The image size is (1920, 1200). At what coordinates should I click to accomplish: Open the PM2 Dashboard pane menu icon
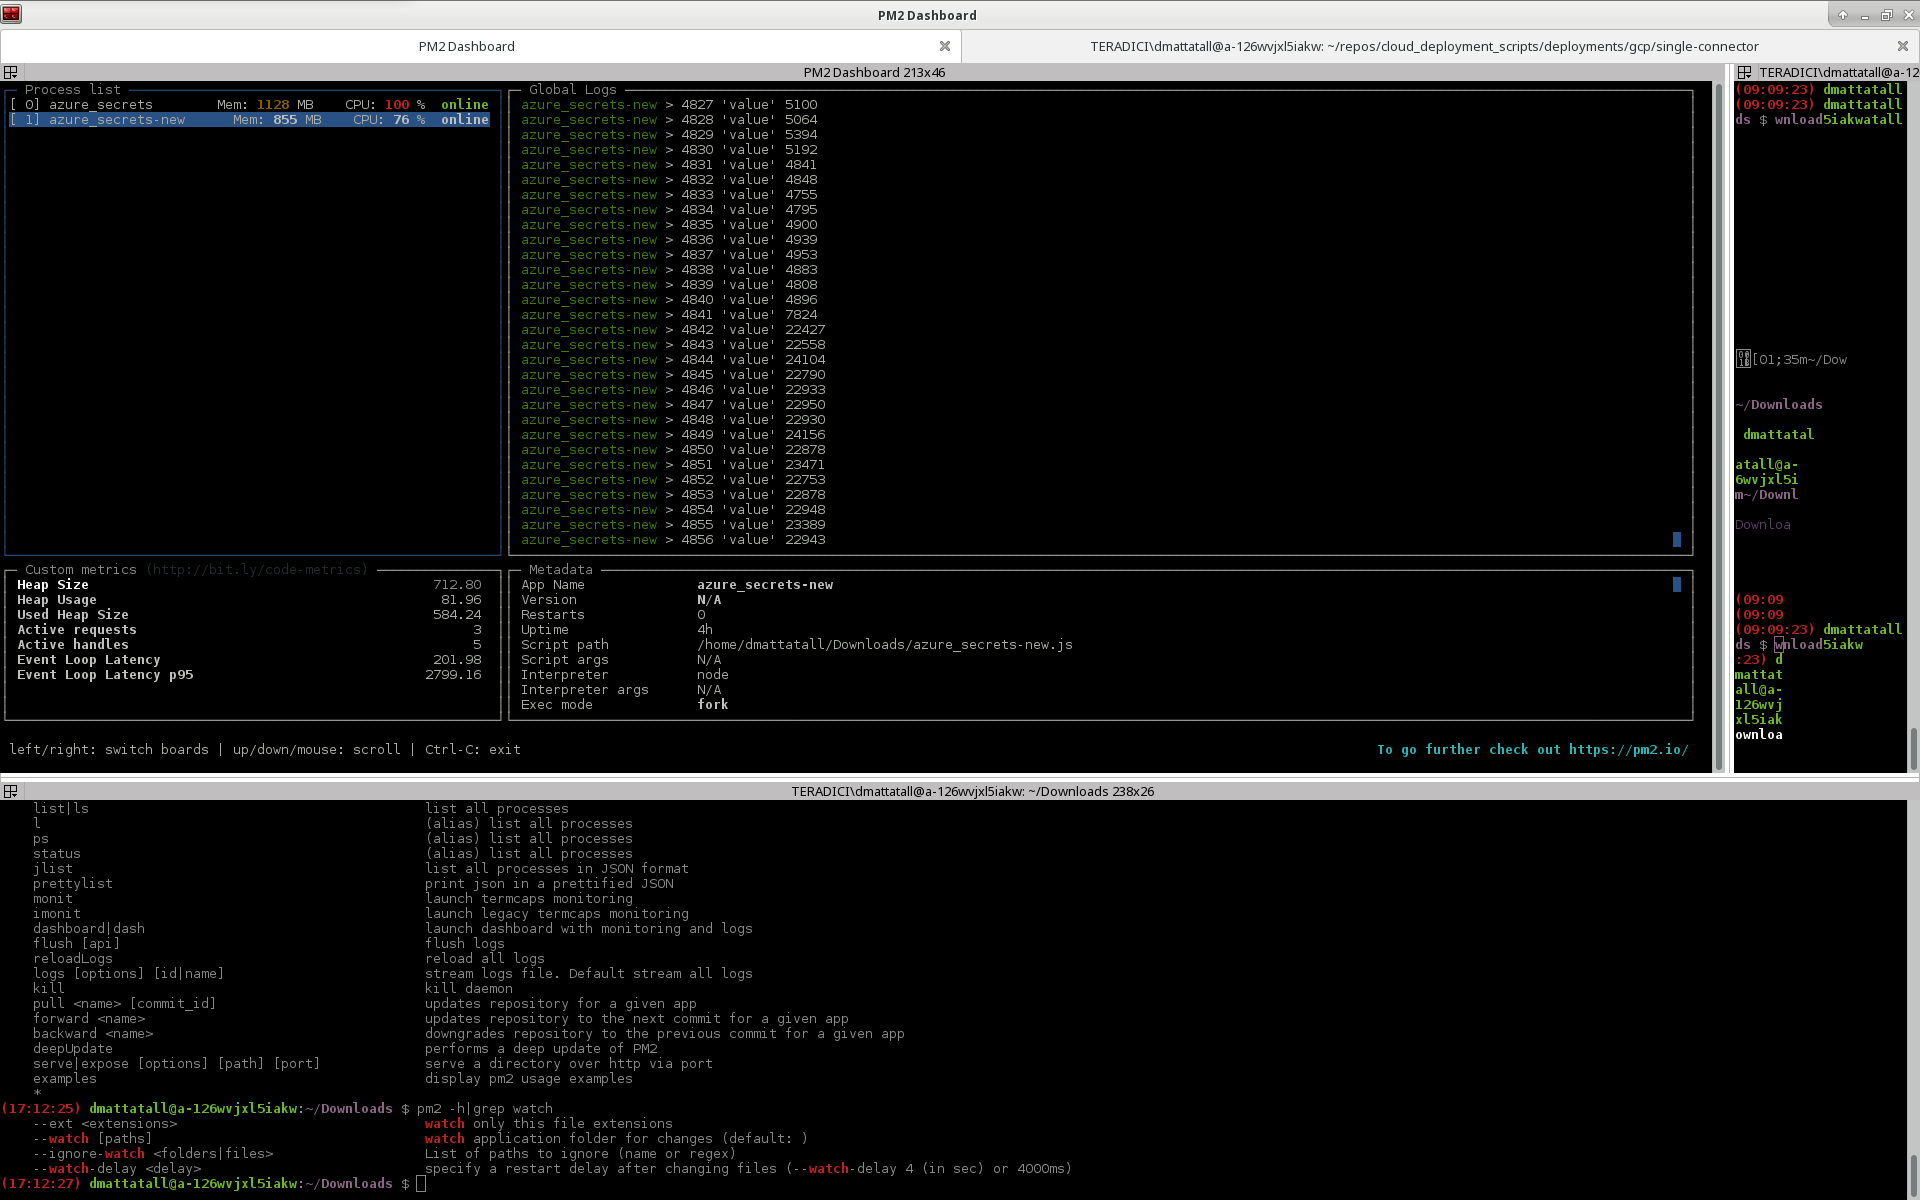pos(11,72)
